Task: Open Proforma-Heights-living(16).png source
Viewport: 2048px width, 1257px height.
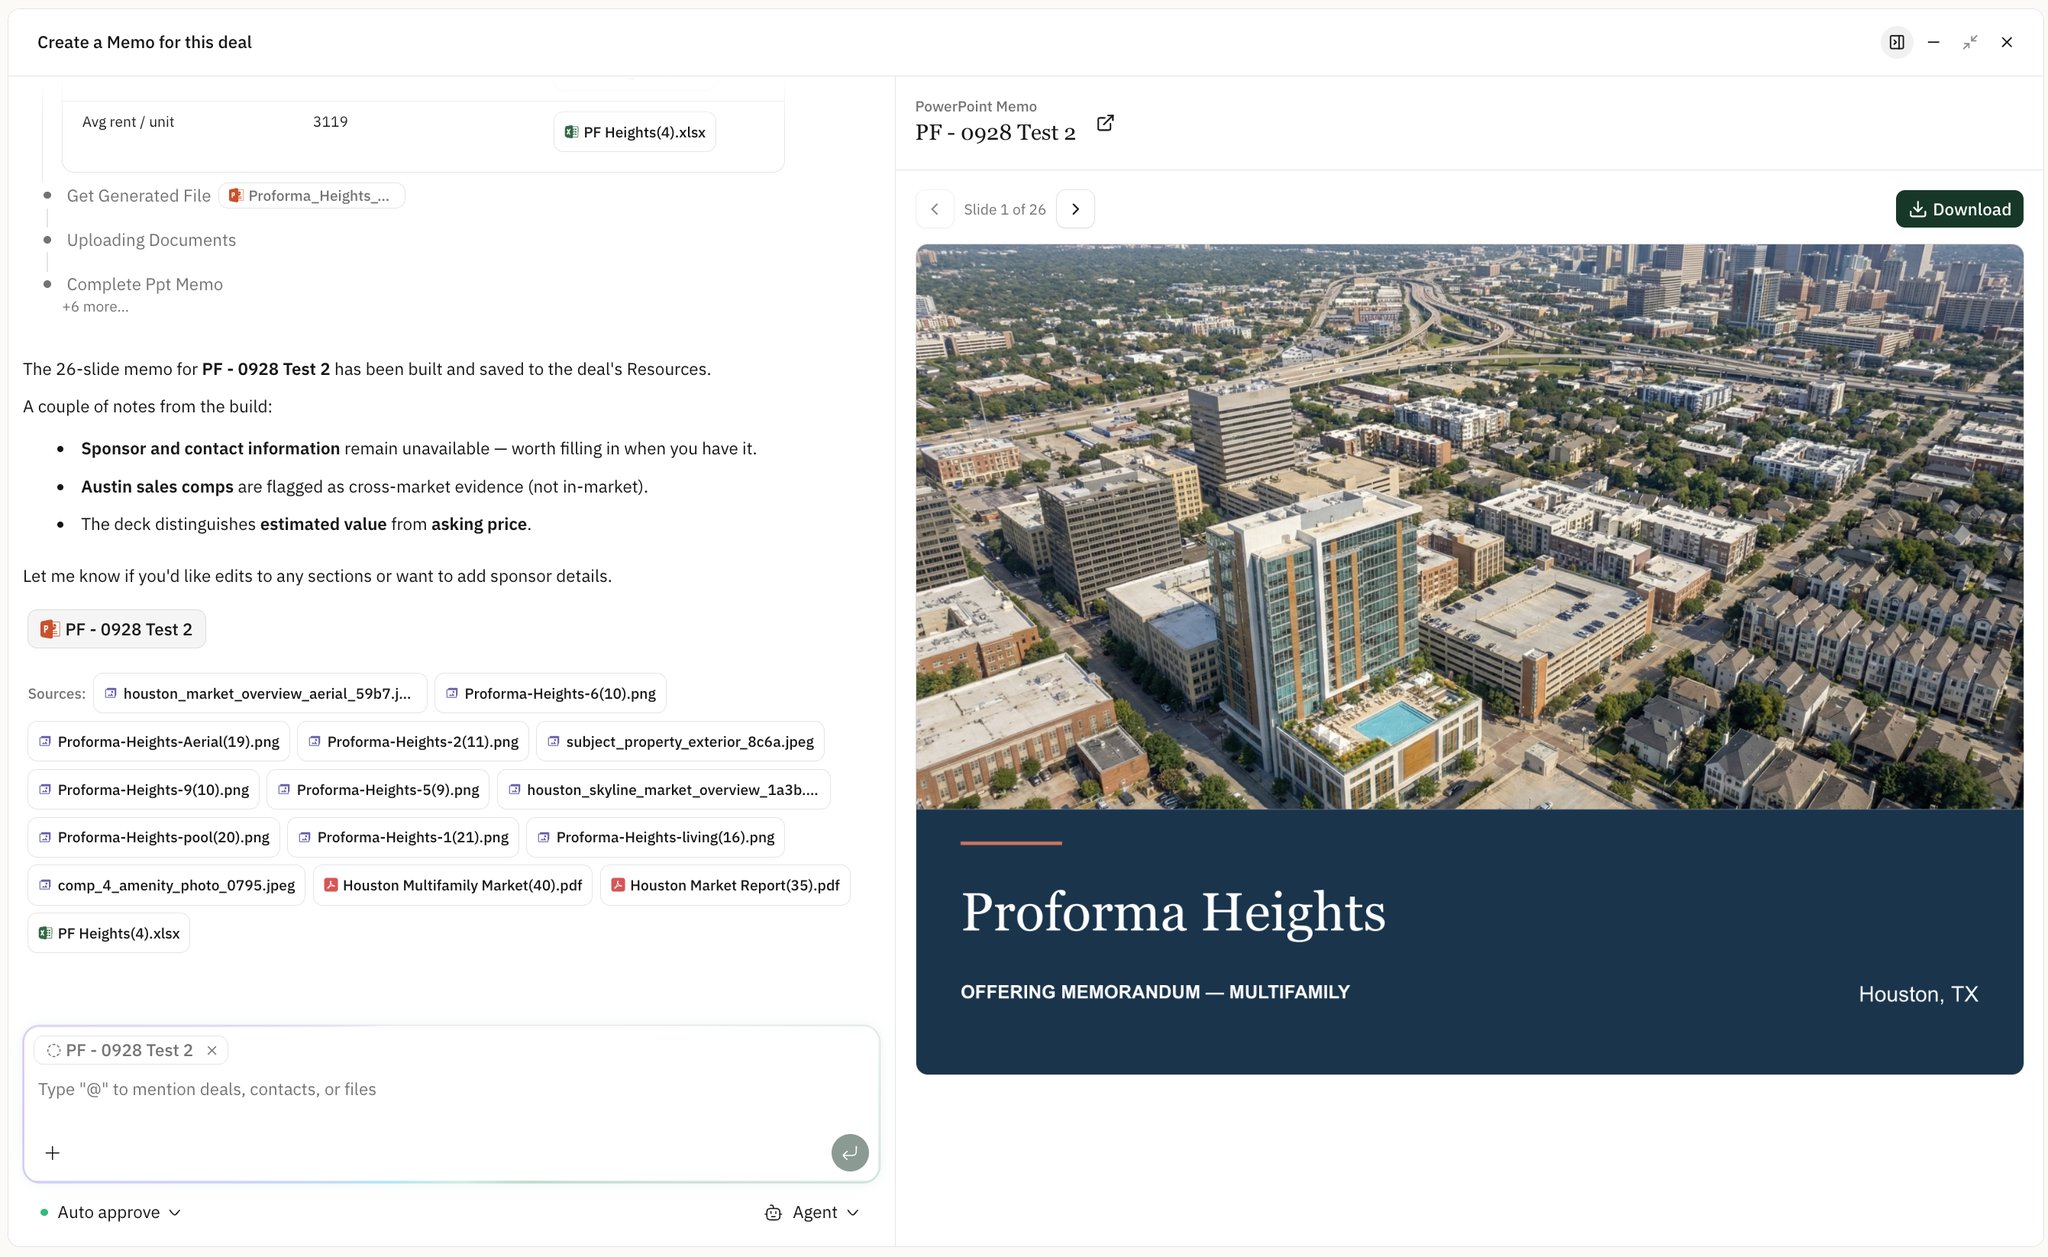Action: 655,837
